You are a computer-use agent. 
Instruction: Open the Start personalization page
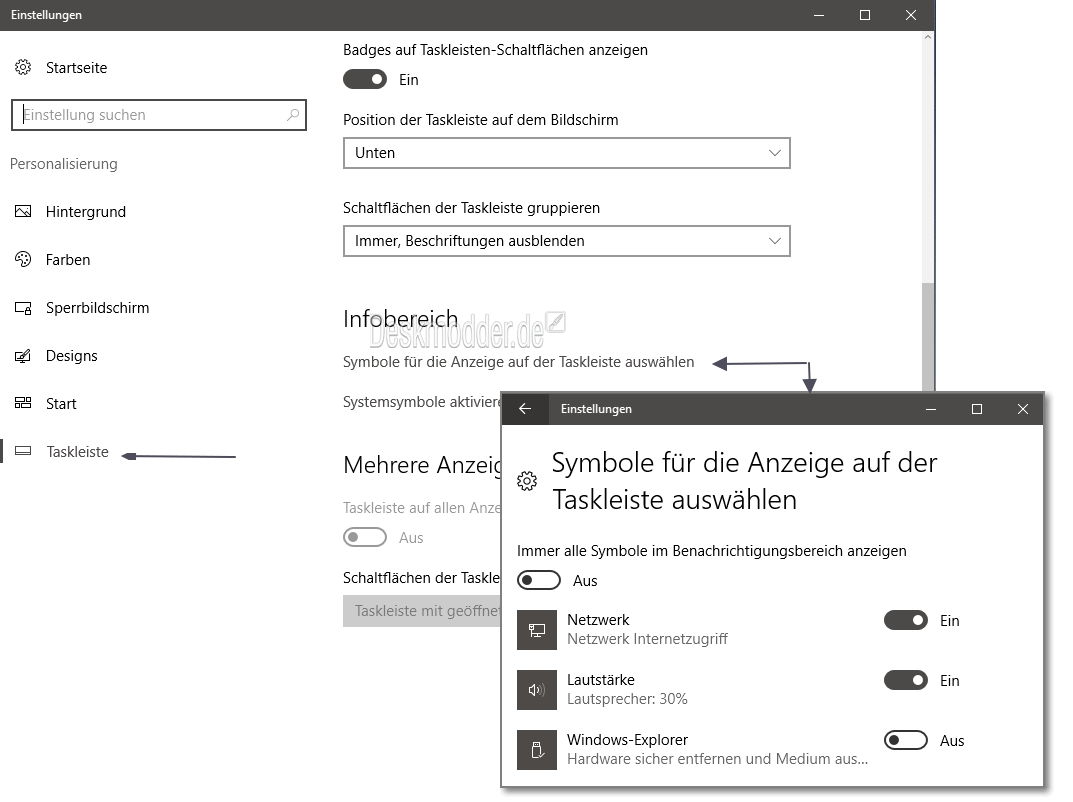point(60,404)
